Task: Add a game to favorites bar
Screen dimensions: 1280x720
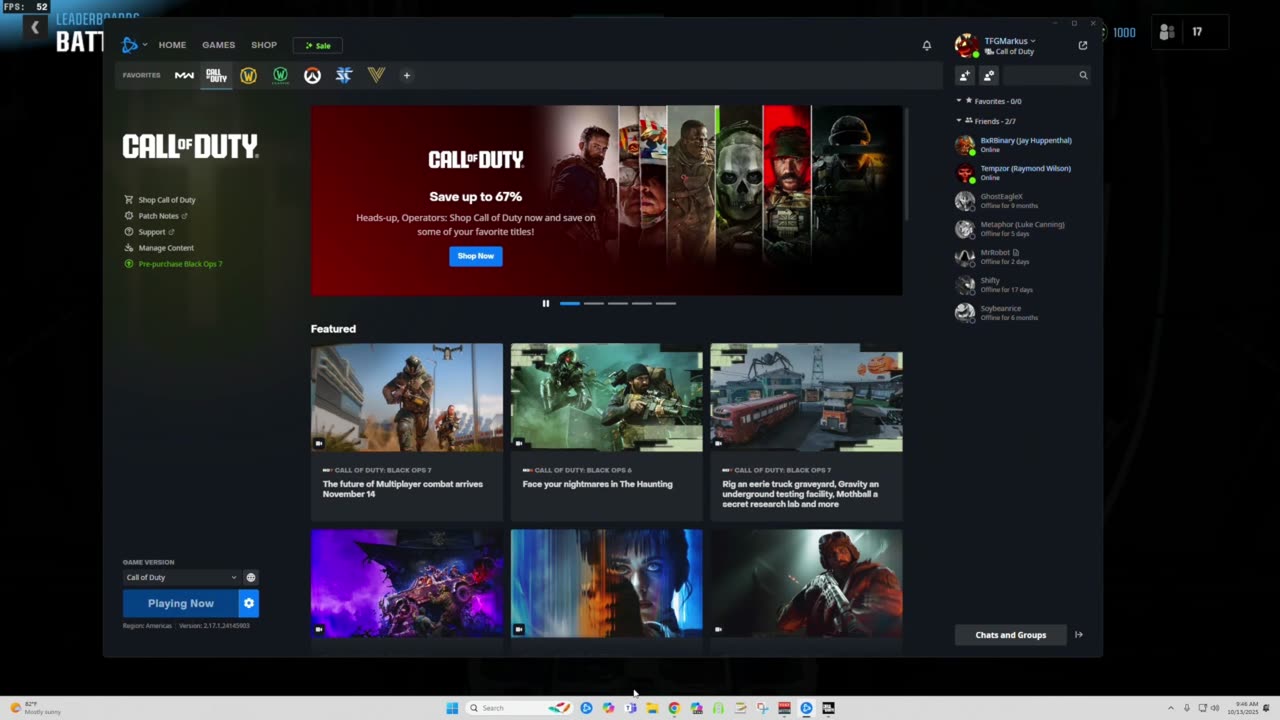Action: 406,75
